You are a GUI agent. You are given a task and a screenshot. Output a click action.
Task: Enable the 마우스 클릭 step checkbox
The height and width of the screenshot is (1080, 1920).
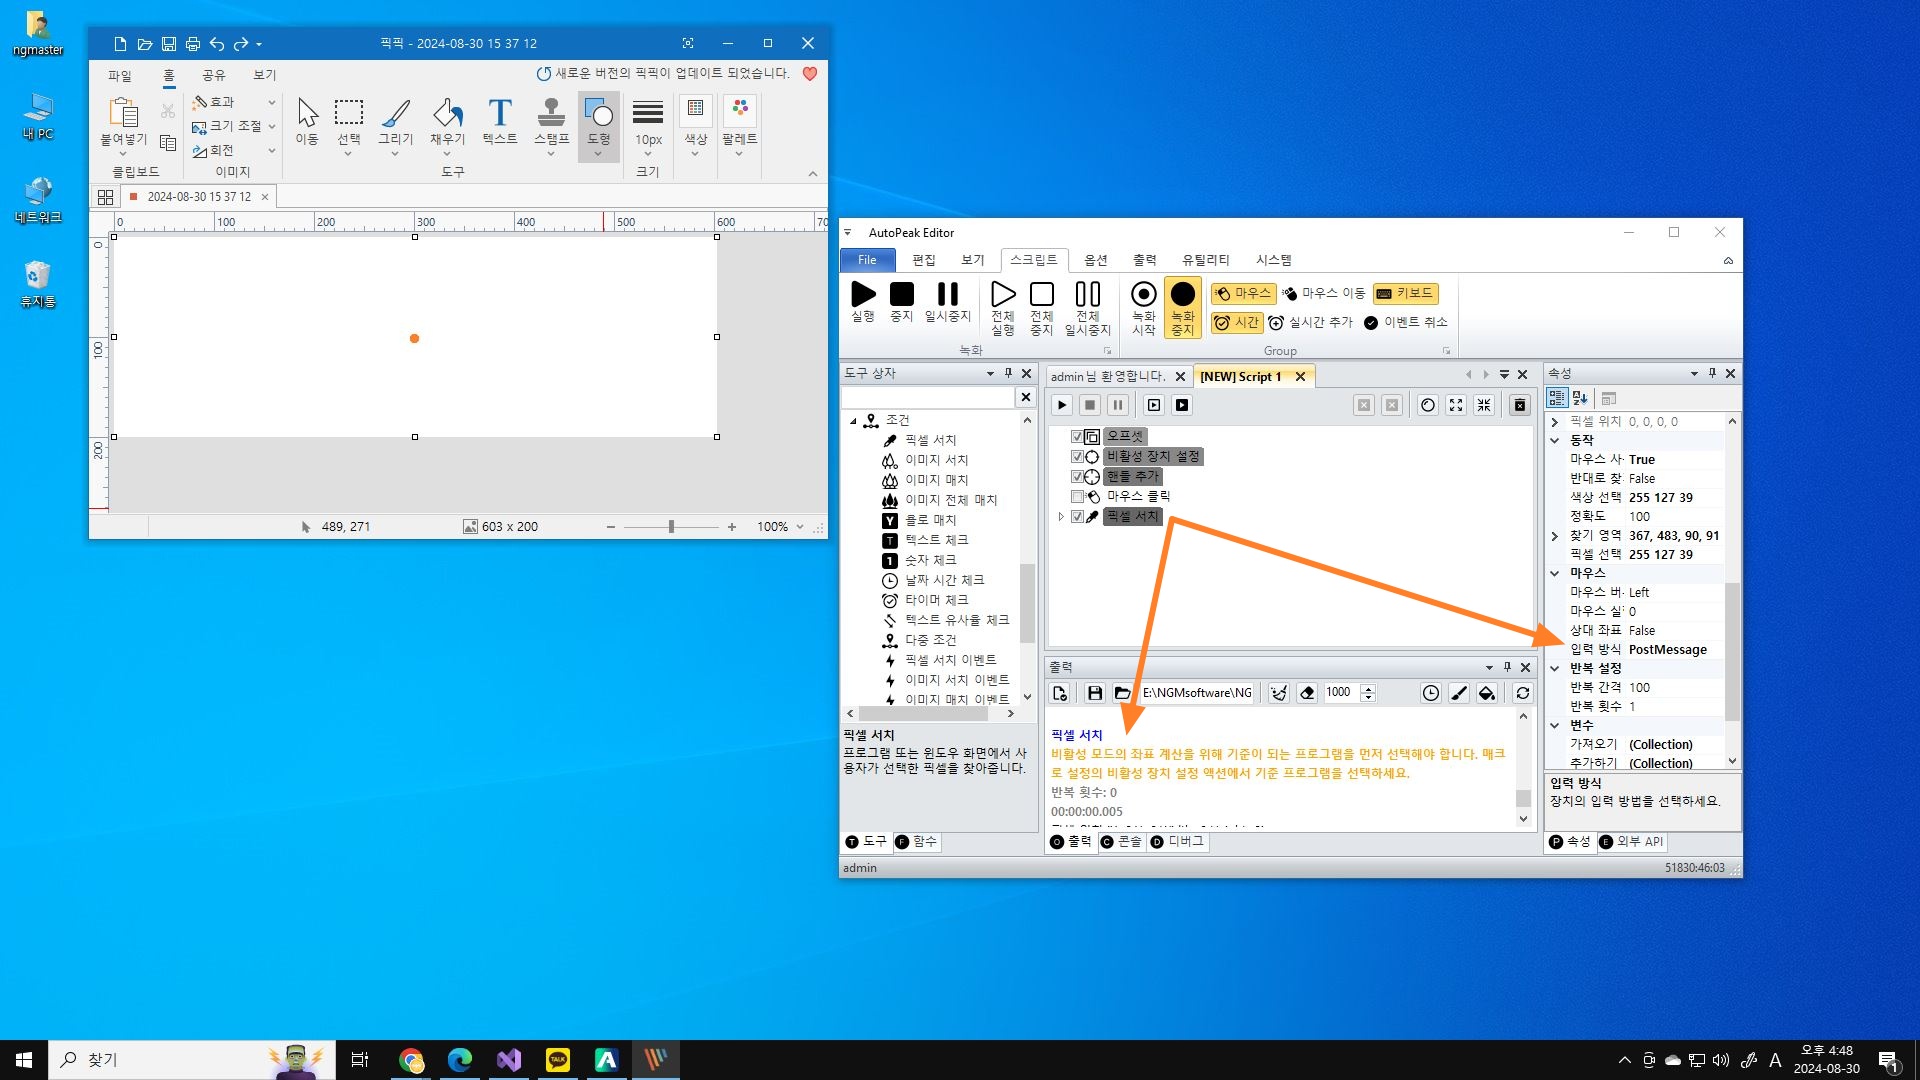[x=1077, y=497]
